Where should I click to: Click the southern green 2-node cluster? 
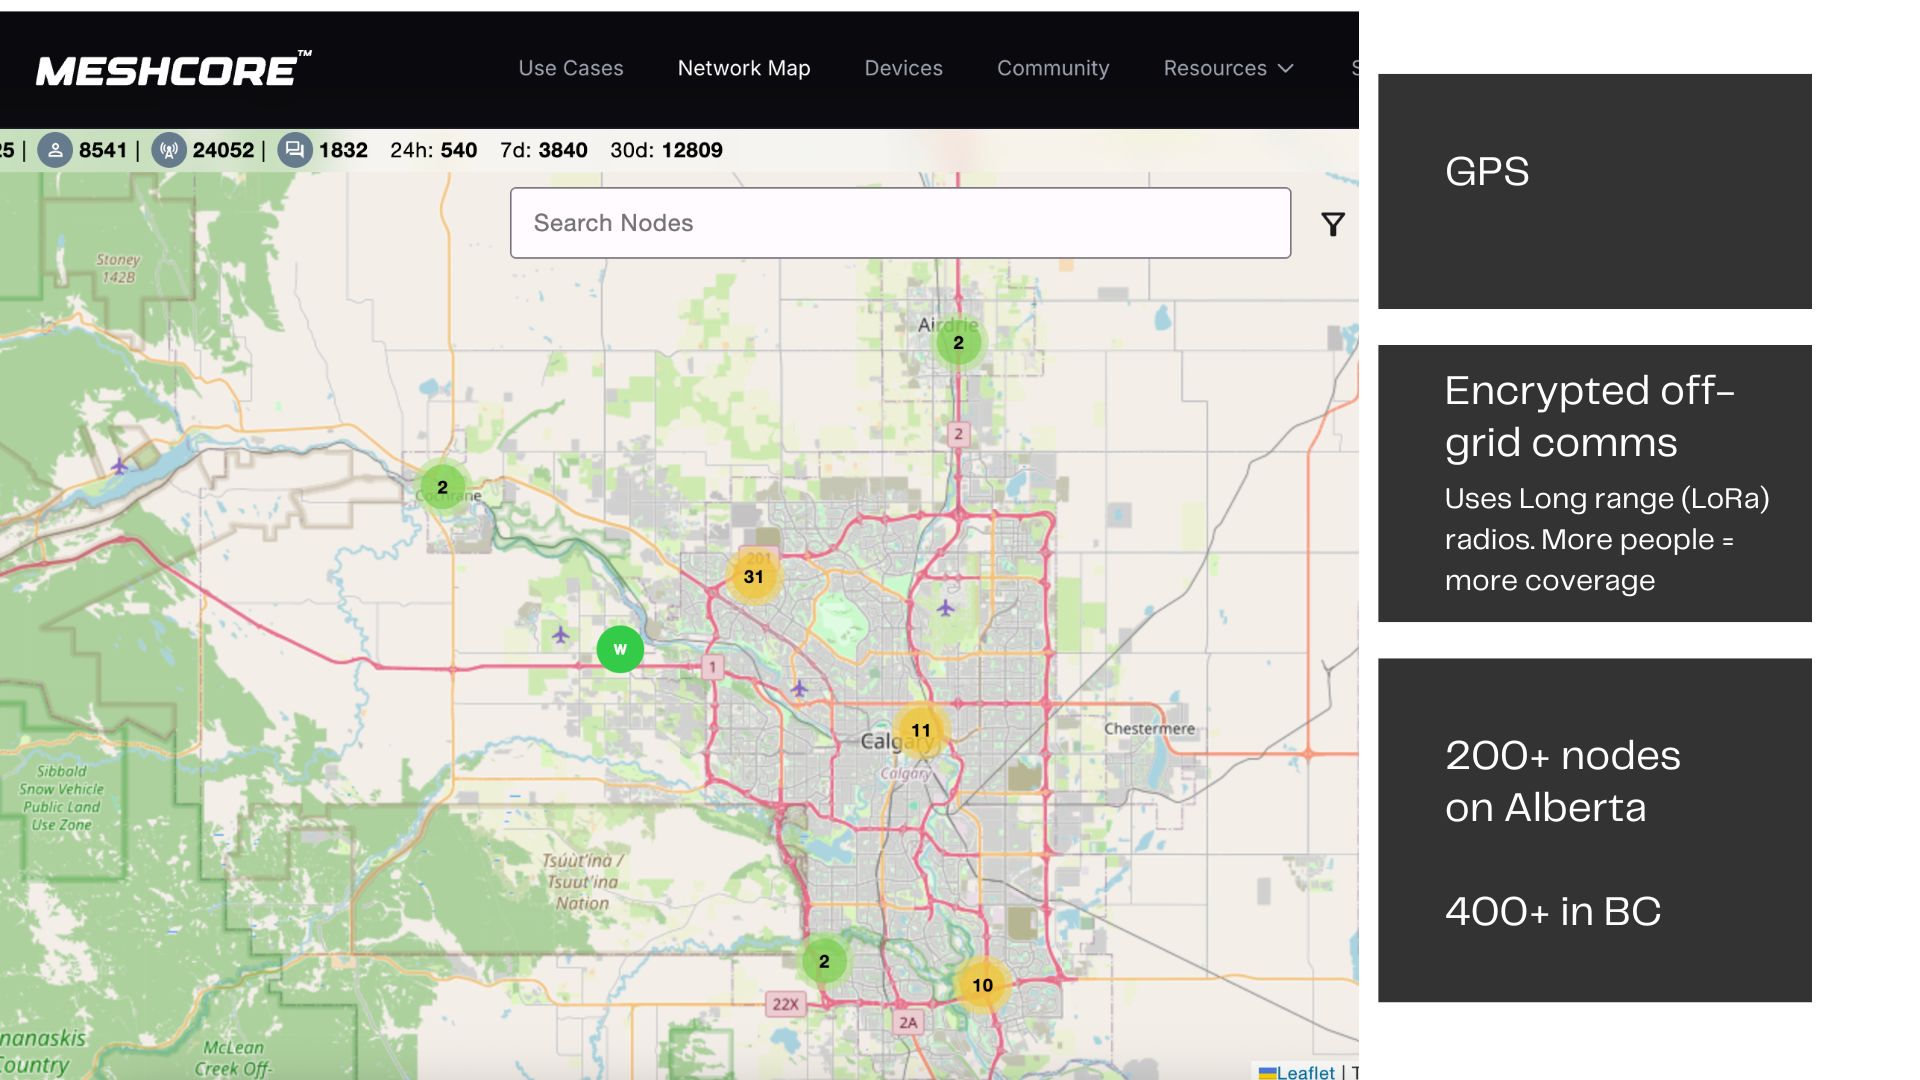(824, 962)
